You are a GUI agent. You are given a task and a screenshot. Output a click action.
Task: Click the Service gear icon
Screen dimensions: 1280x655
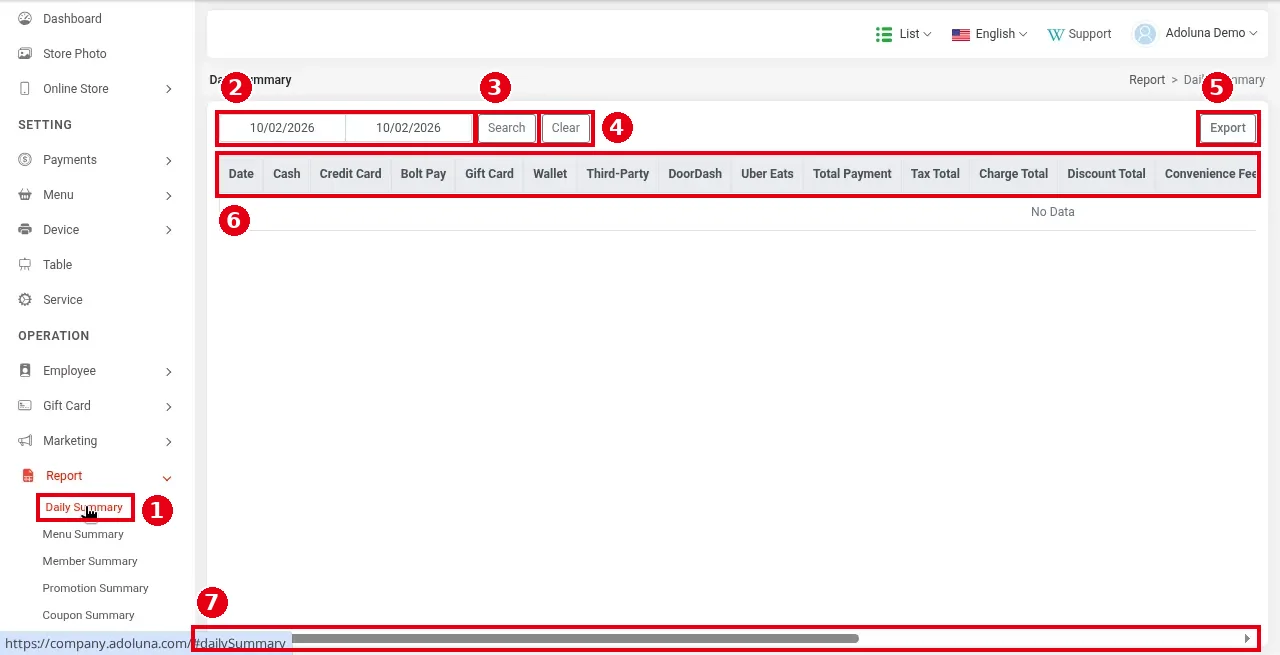click(x=25, y=300)
